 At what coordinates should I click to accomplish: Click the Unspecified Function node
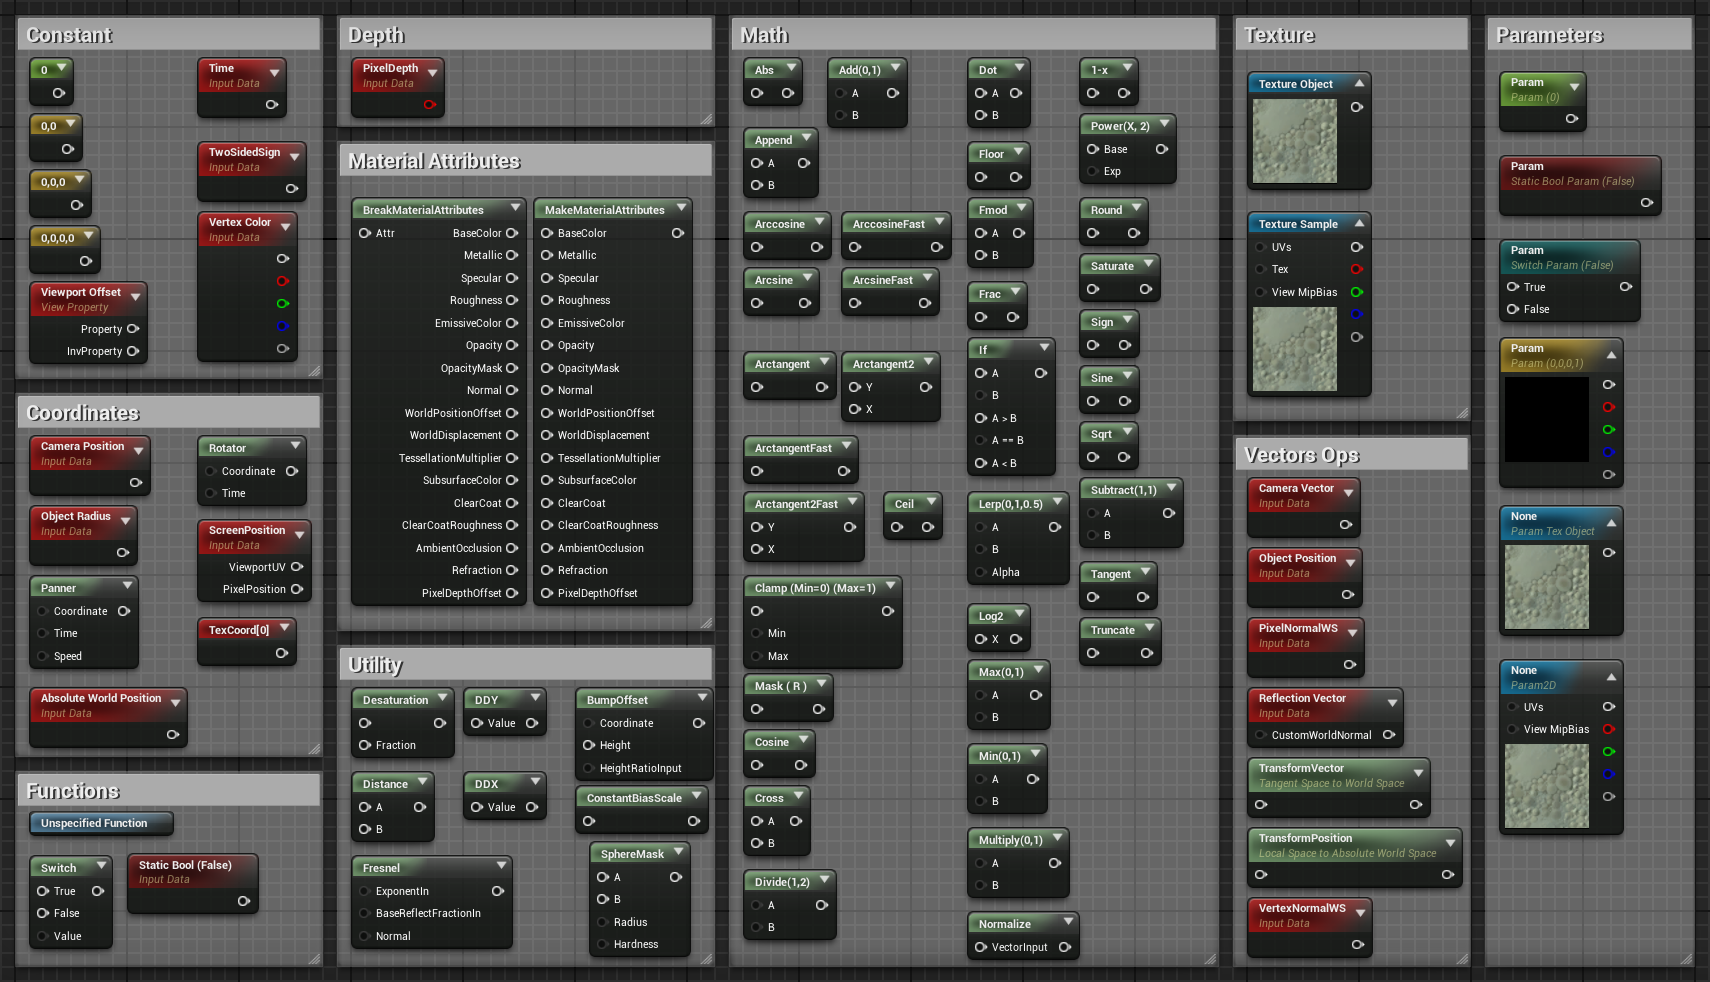click(x=102, y=823)
